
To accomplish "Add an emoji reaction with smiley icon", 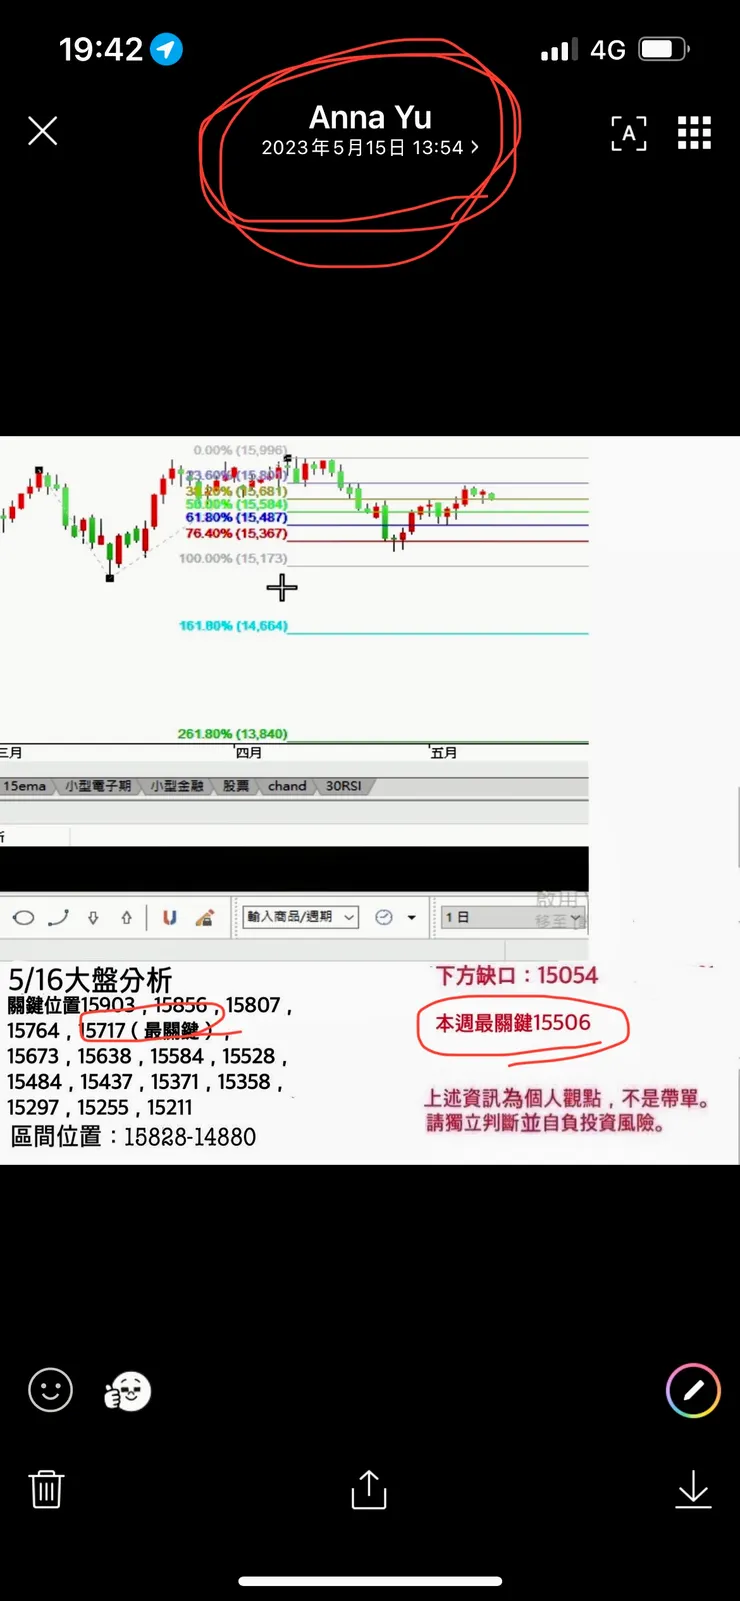I will pos(50,1390).
